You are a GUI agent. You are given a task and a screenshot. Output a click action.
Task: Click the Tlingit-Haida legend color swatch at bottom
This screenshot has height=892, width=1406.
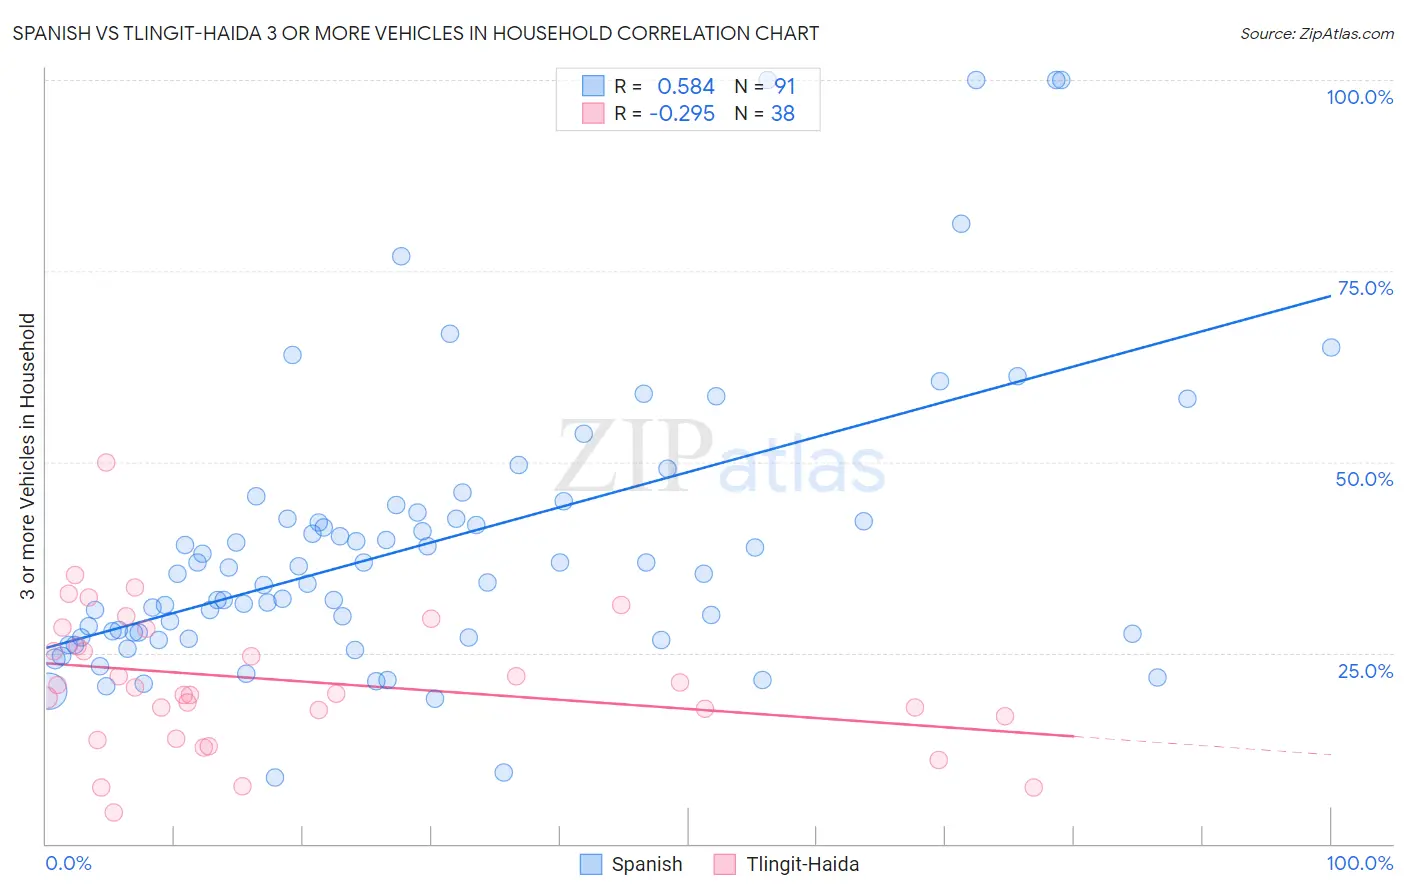point(725,864)
